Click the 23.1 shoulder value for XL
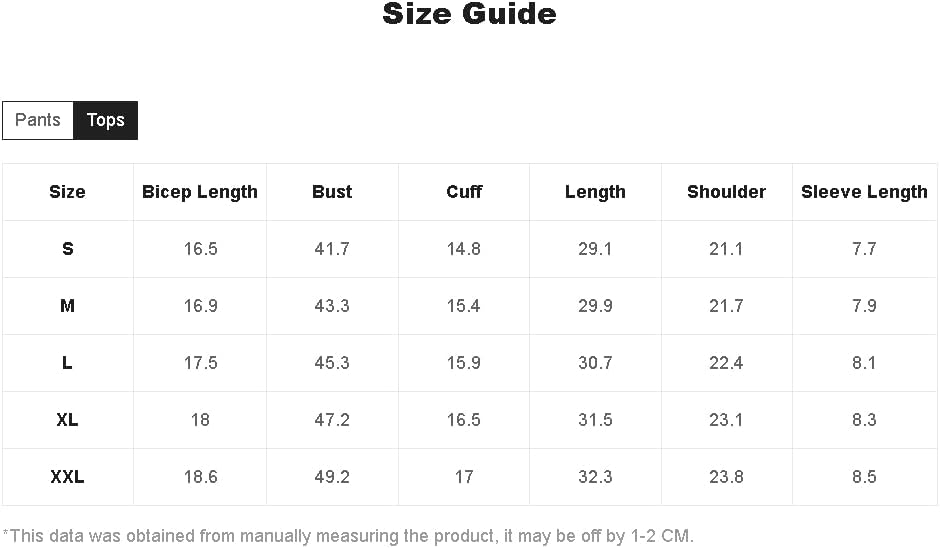 (726, 420)
